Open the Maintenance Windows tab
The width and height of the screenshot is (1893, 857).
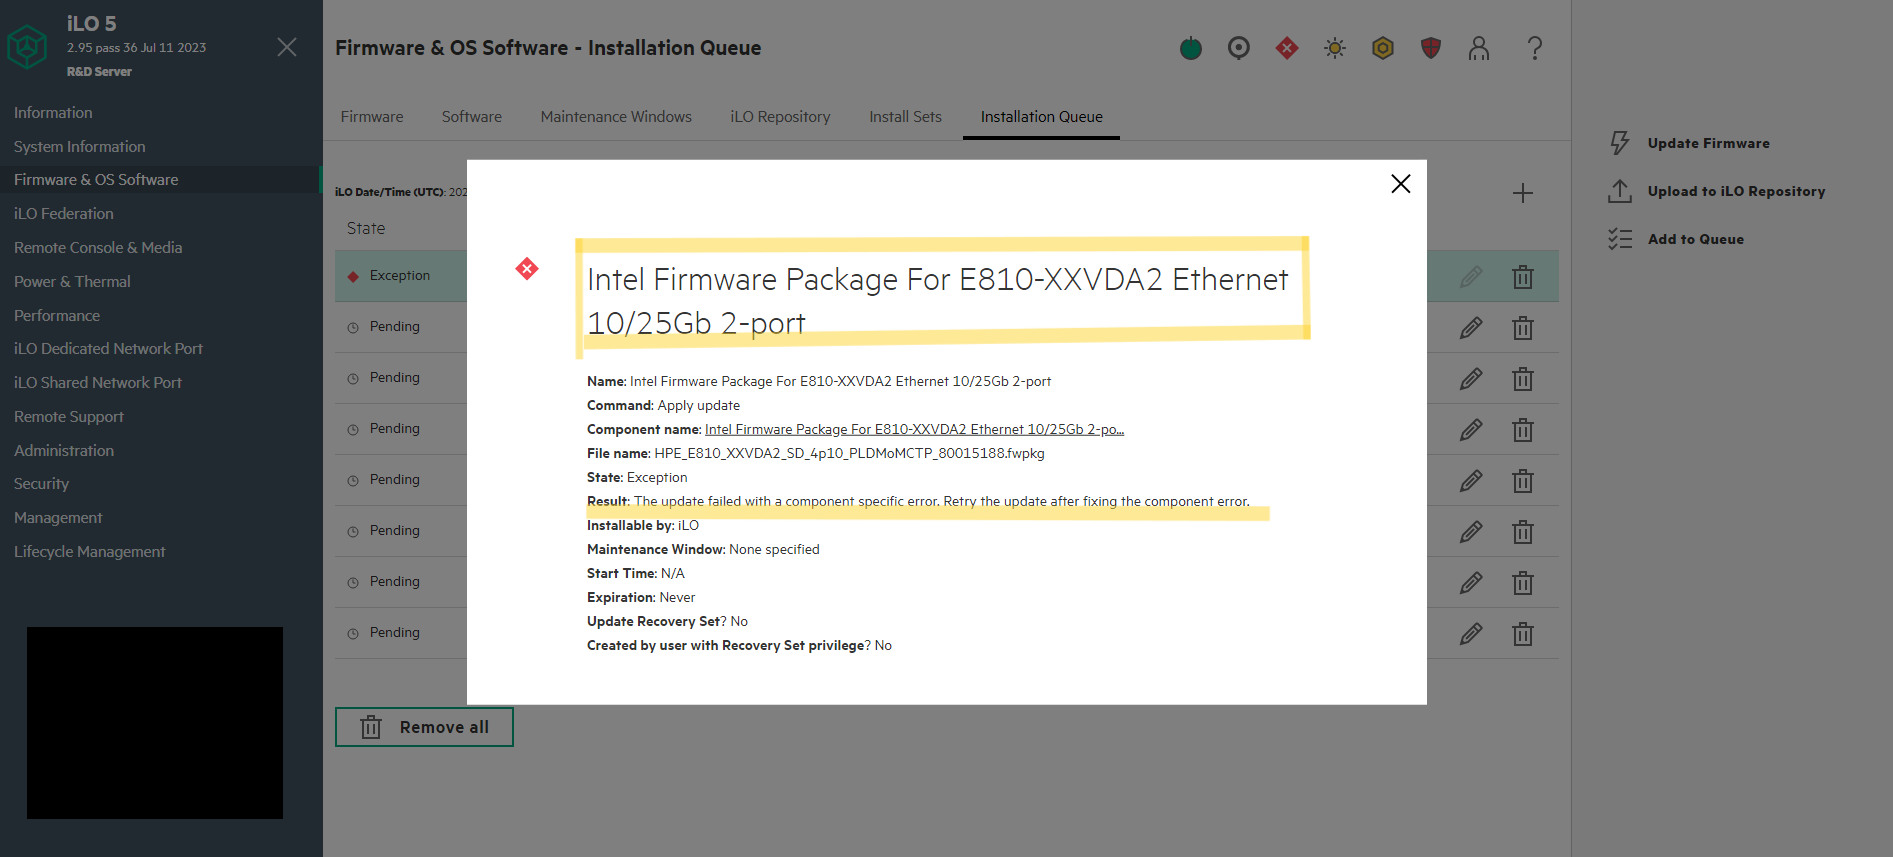(615, 116)
